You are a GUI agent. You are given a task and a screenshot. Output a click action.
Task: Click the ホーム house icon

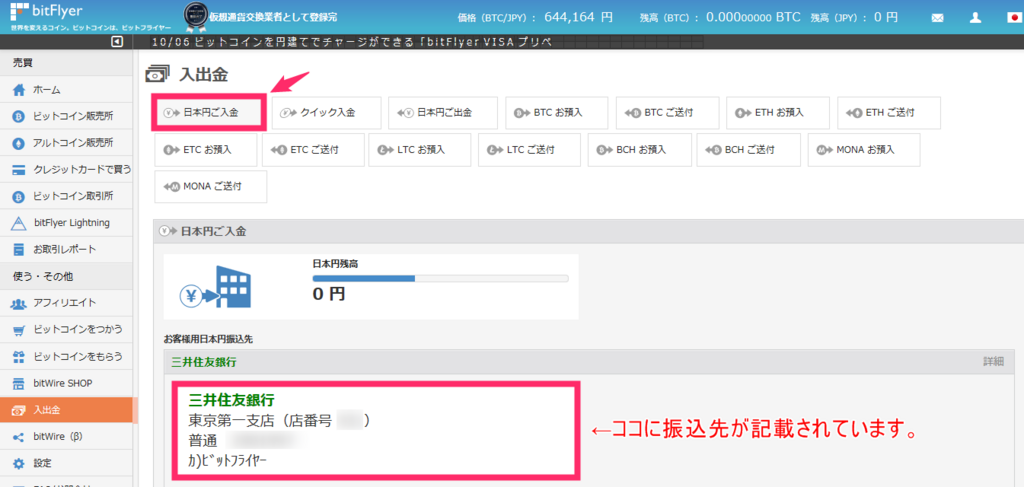19,89
